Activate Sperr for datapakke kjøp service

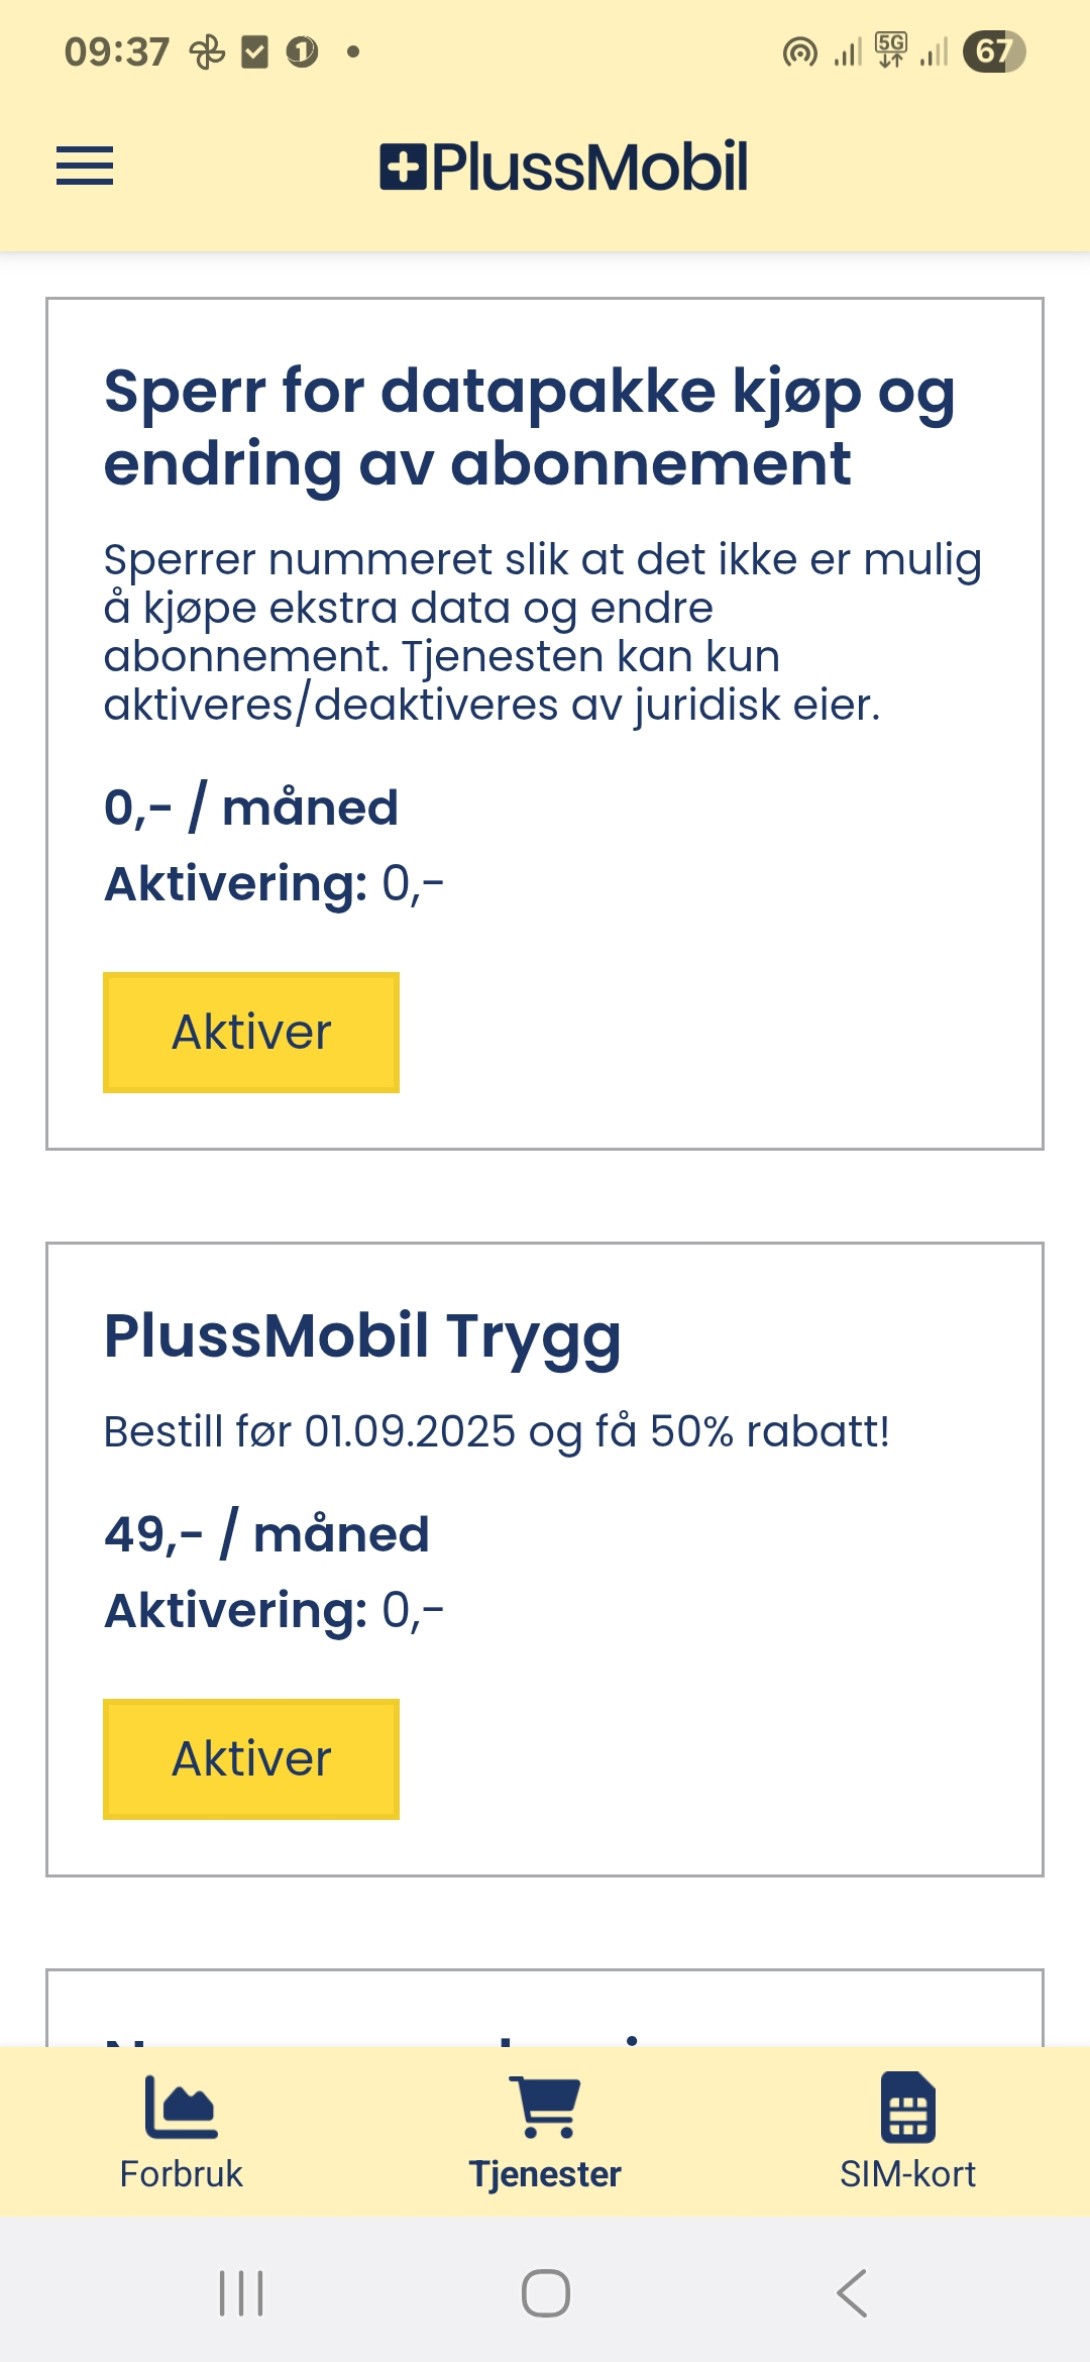pos(251,1032)
